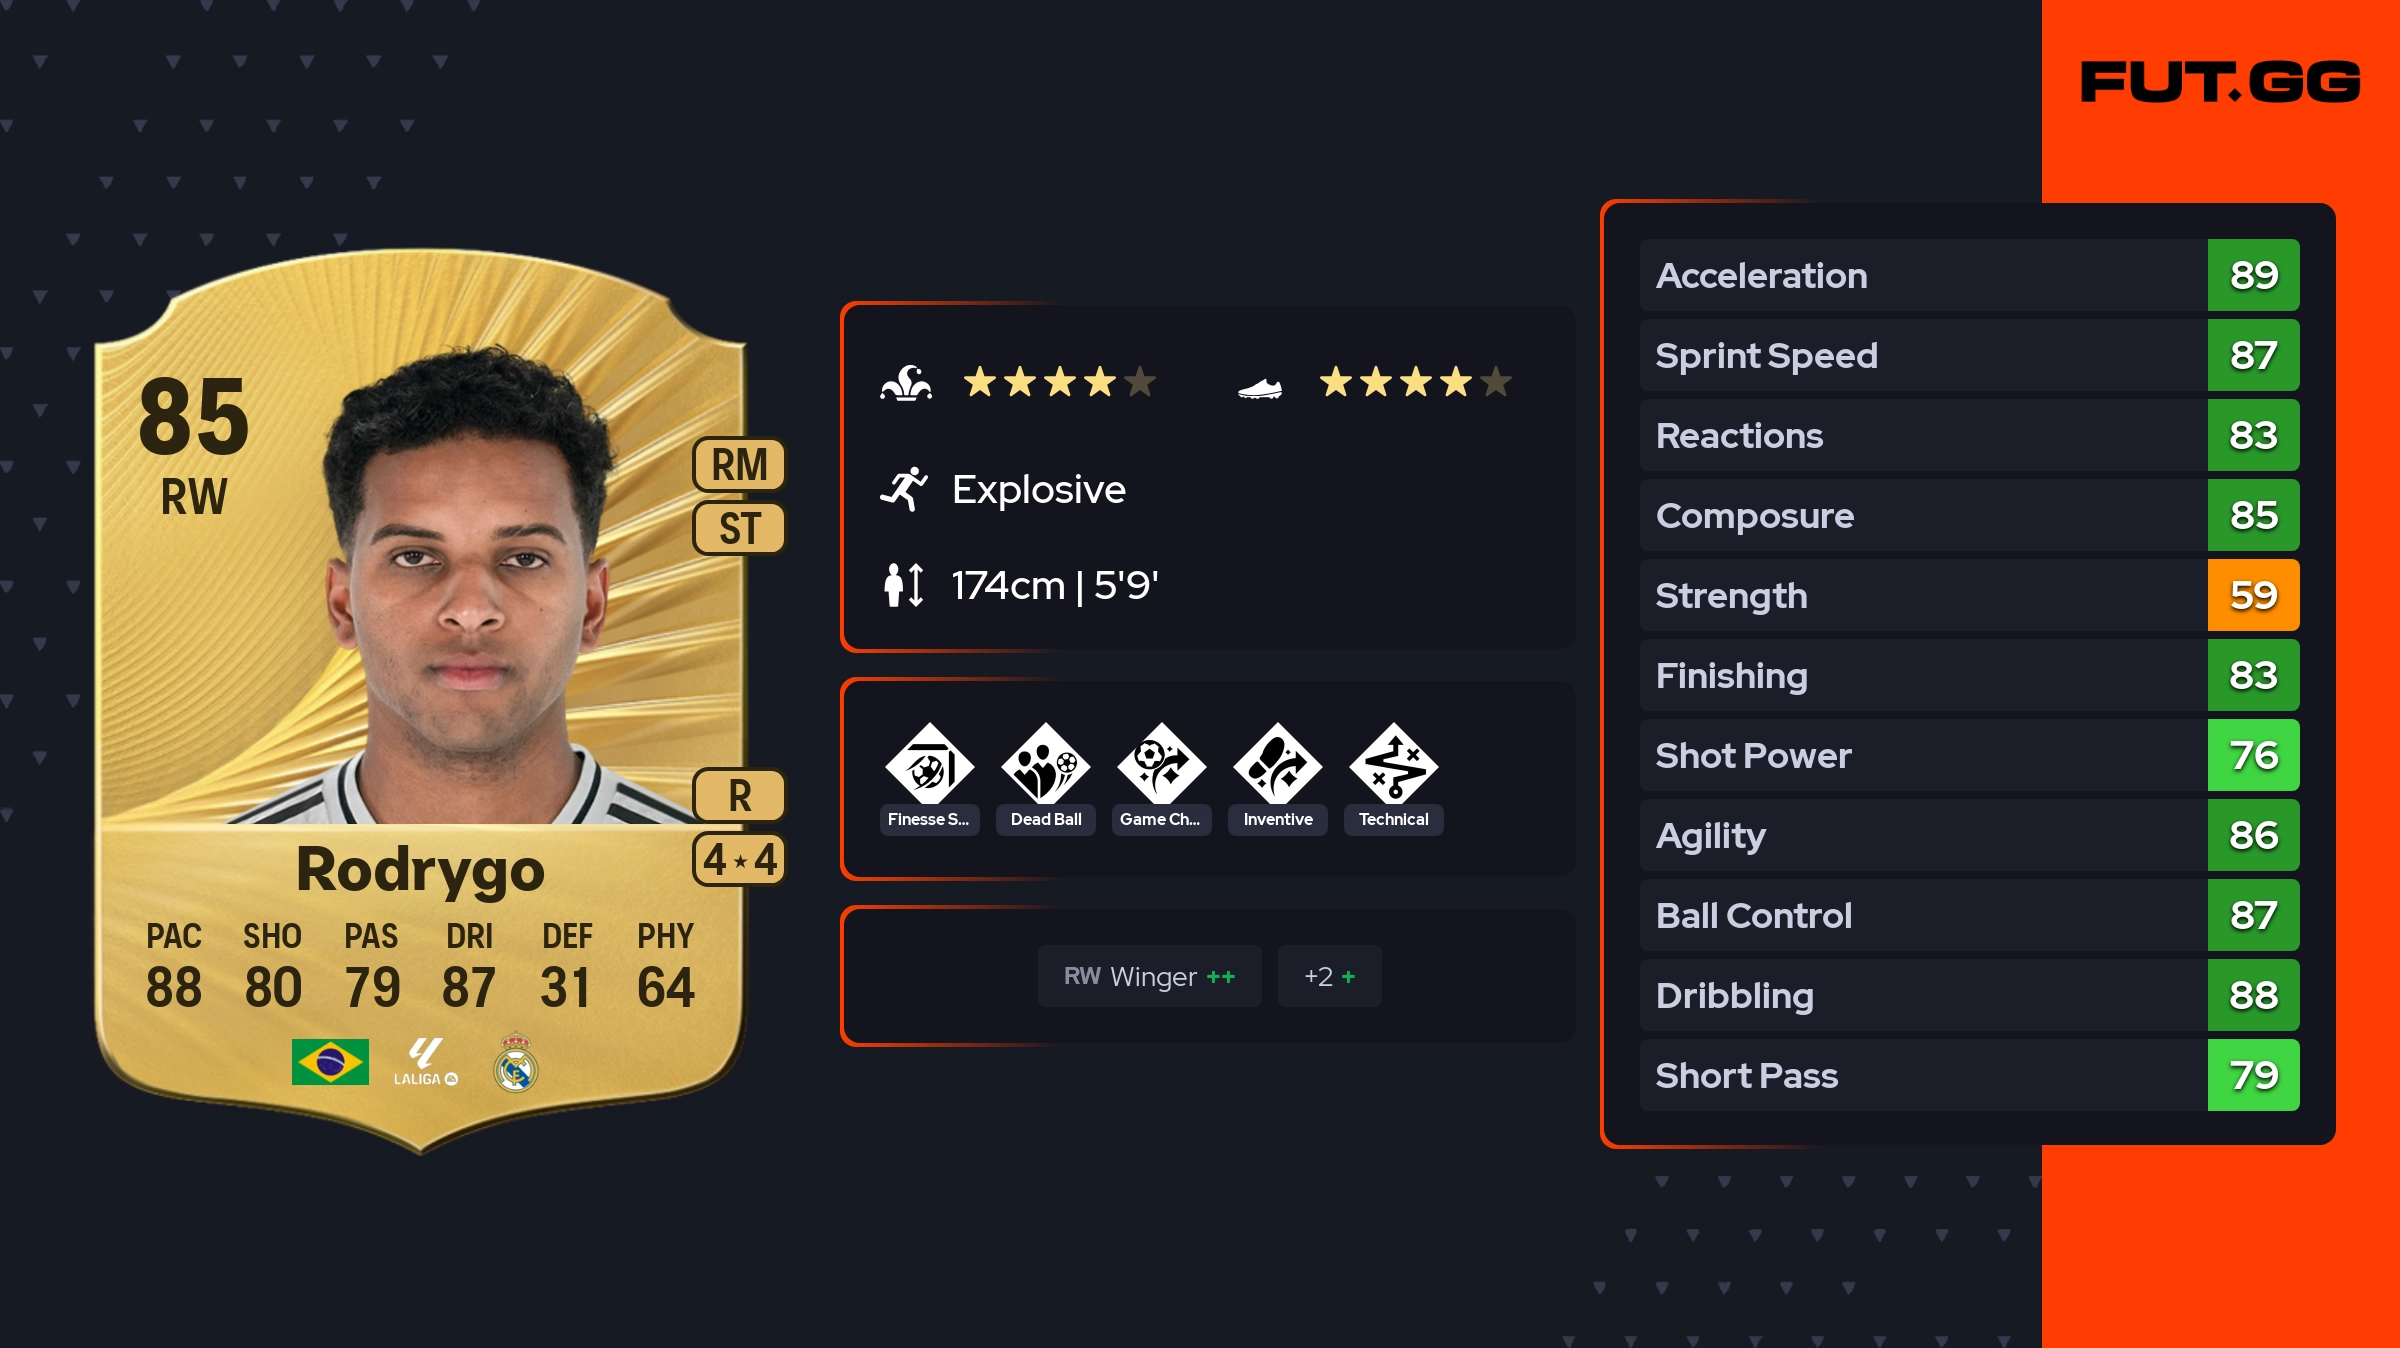Image resolution: width=2400 pixels, height=1348 pixels.
Task: Select the Acceleration stat row
Action: 1969,275
